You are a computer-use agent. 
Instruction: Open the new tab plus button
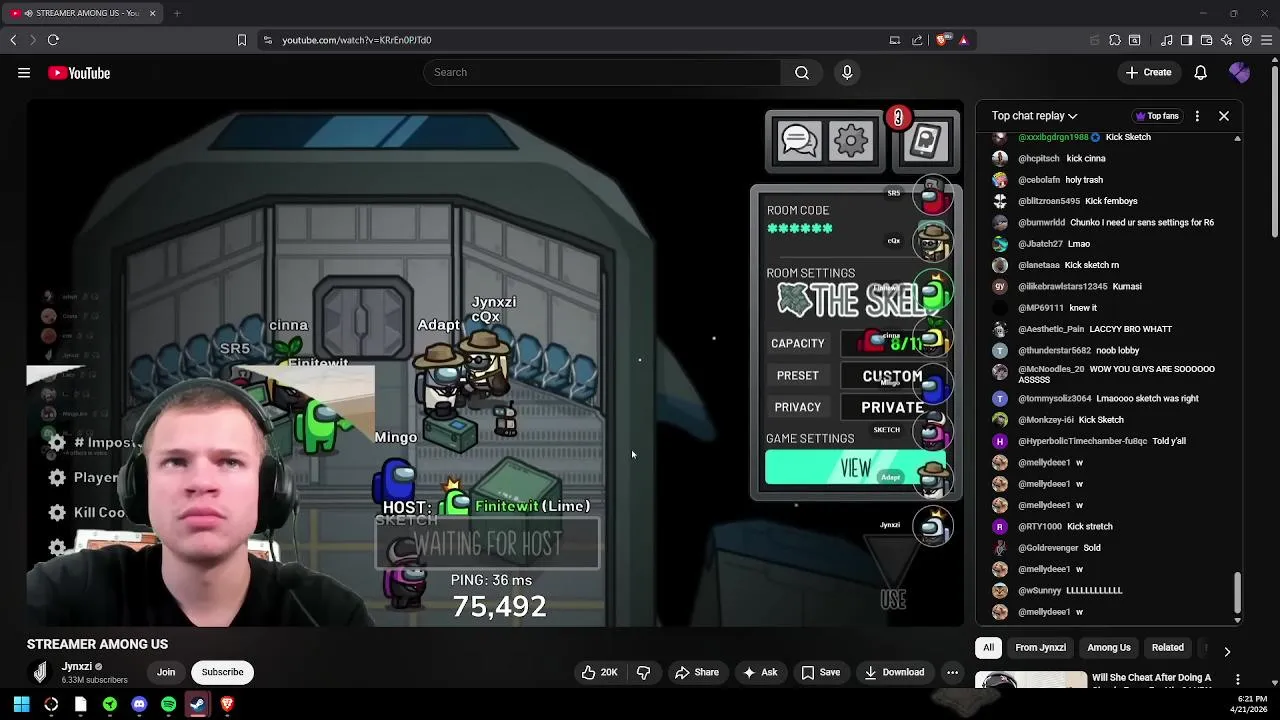point(177,13)
